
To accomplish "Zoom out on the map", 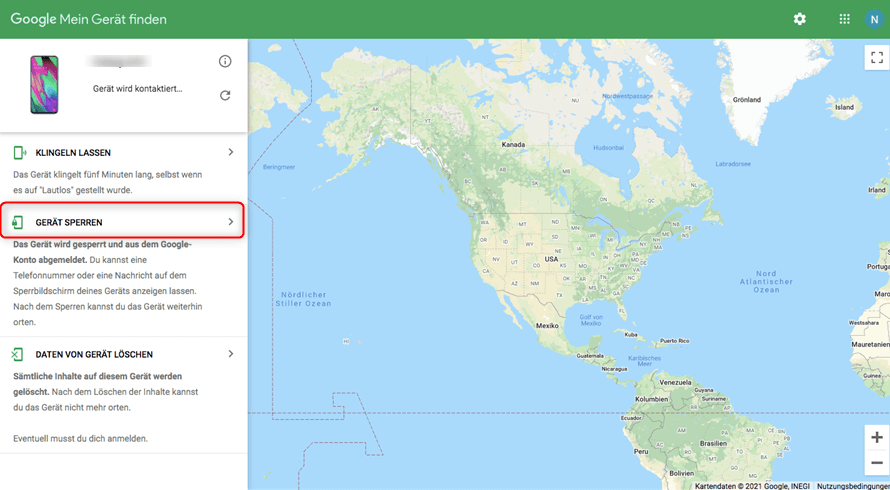I will [876, 463].
